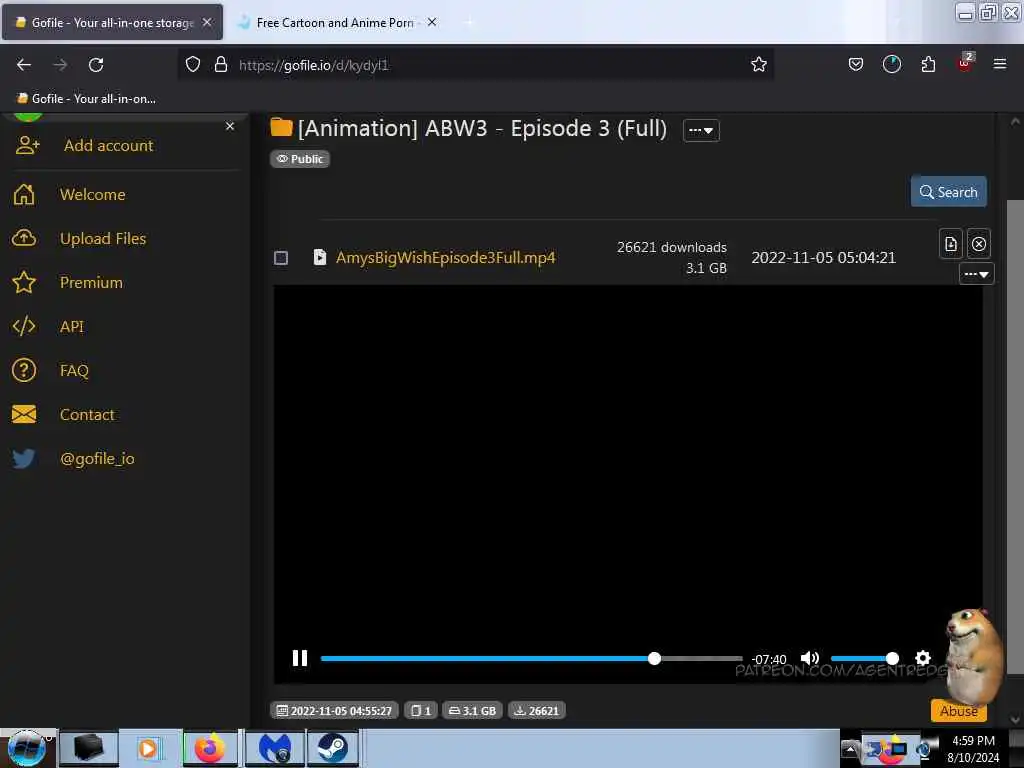Click the cloud upload icon
Image resolution: width=1024 pixels, height=768 pixels.
coord(24,238)
